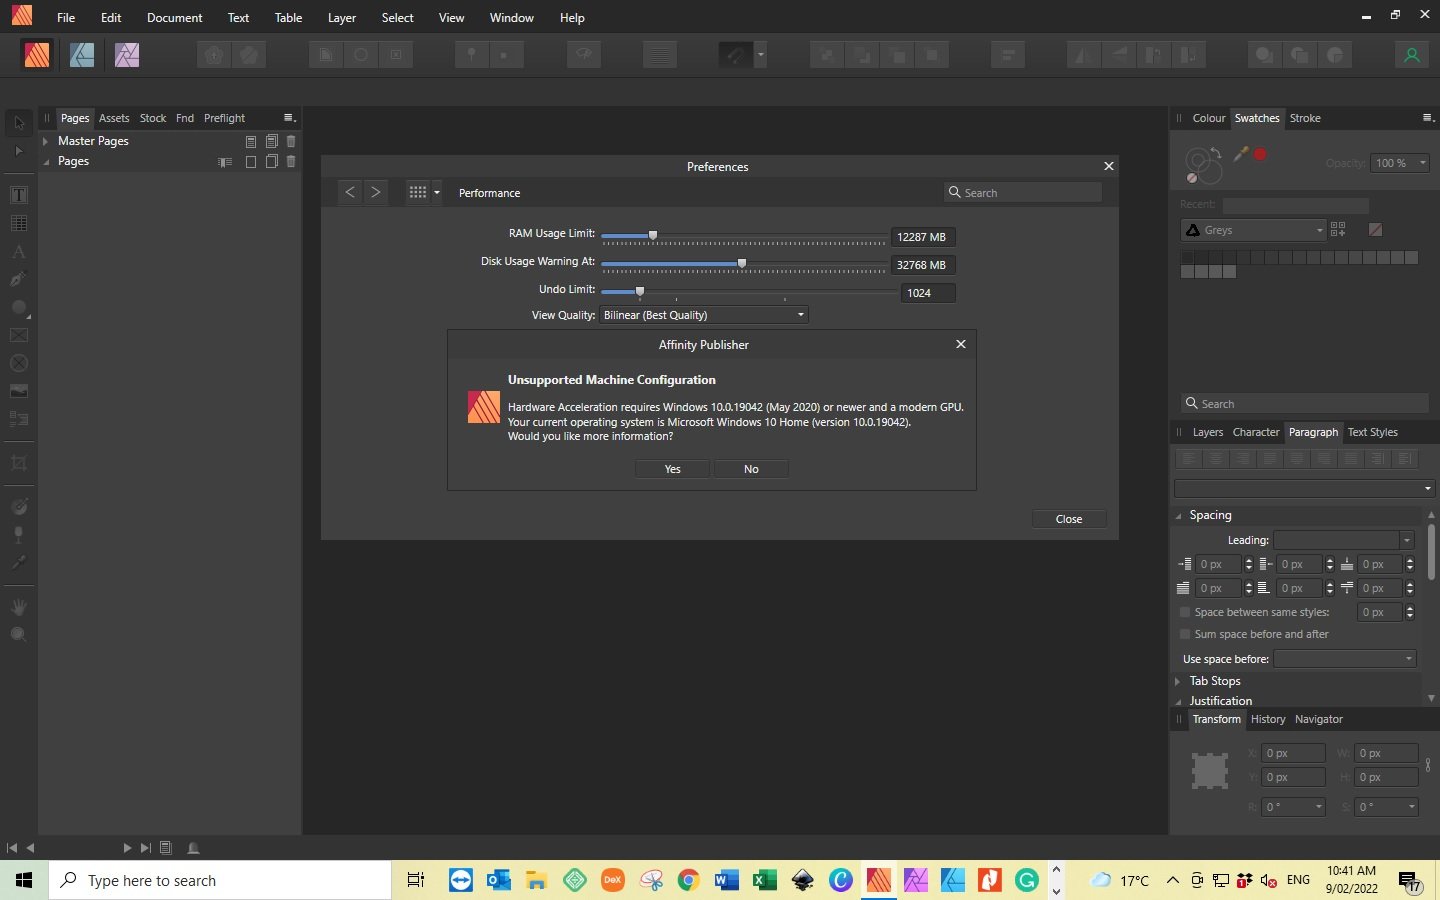The height and width of the screenshot is (900, 1440).
Task: Click the Preferences Search field
Action: tap(1023, 192)
